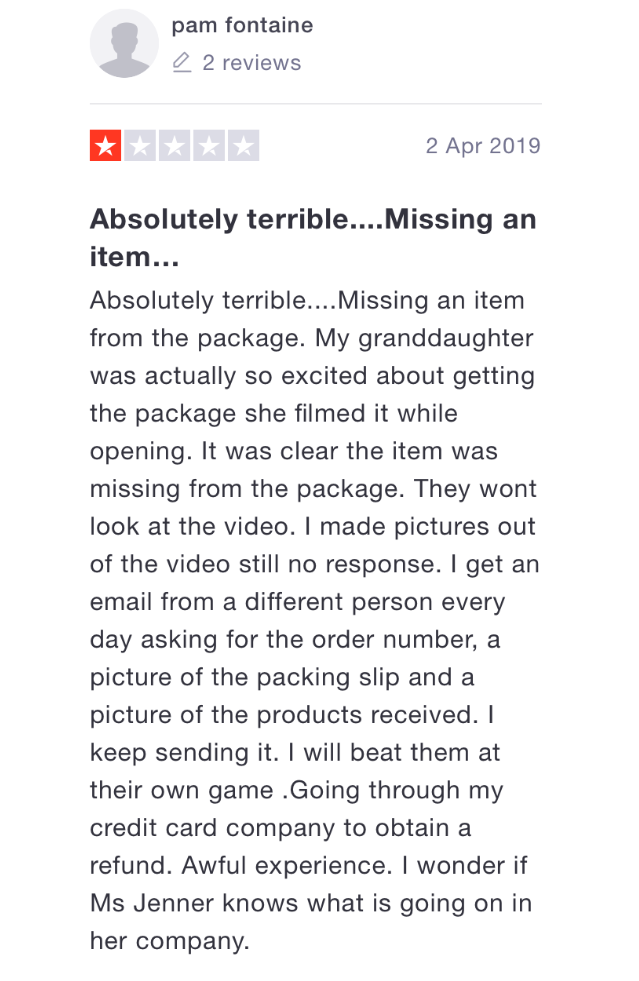Open the 2 reviews link

pyautogui.click(x=252, y=63)
